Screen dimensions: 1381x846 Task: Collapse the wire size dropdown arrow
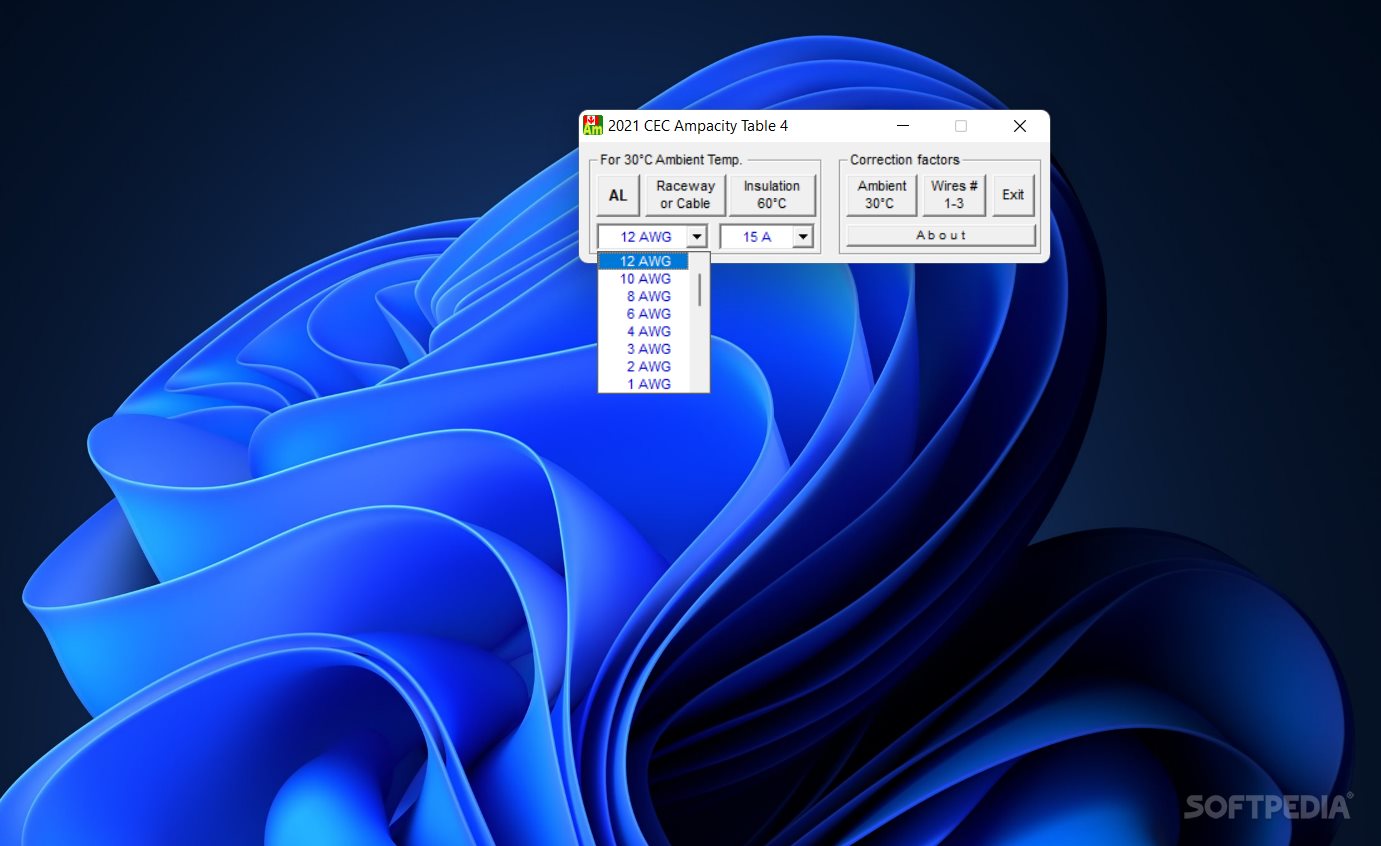tap(697, 237)
